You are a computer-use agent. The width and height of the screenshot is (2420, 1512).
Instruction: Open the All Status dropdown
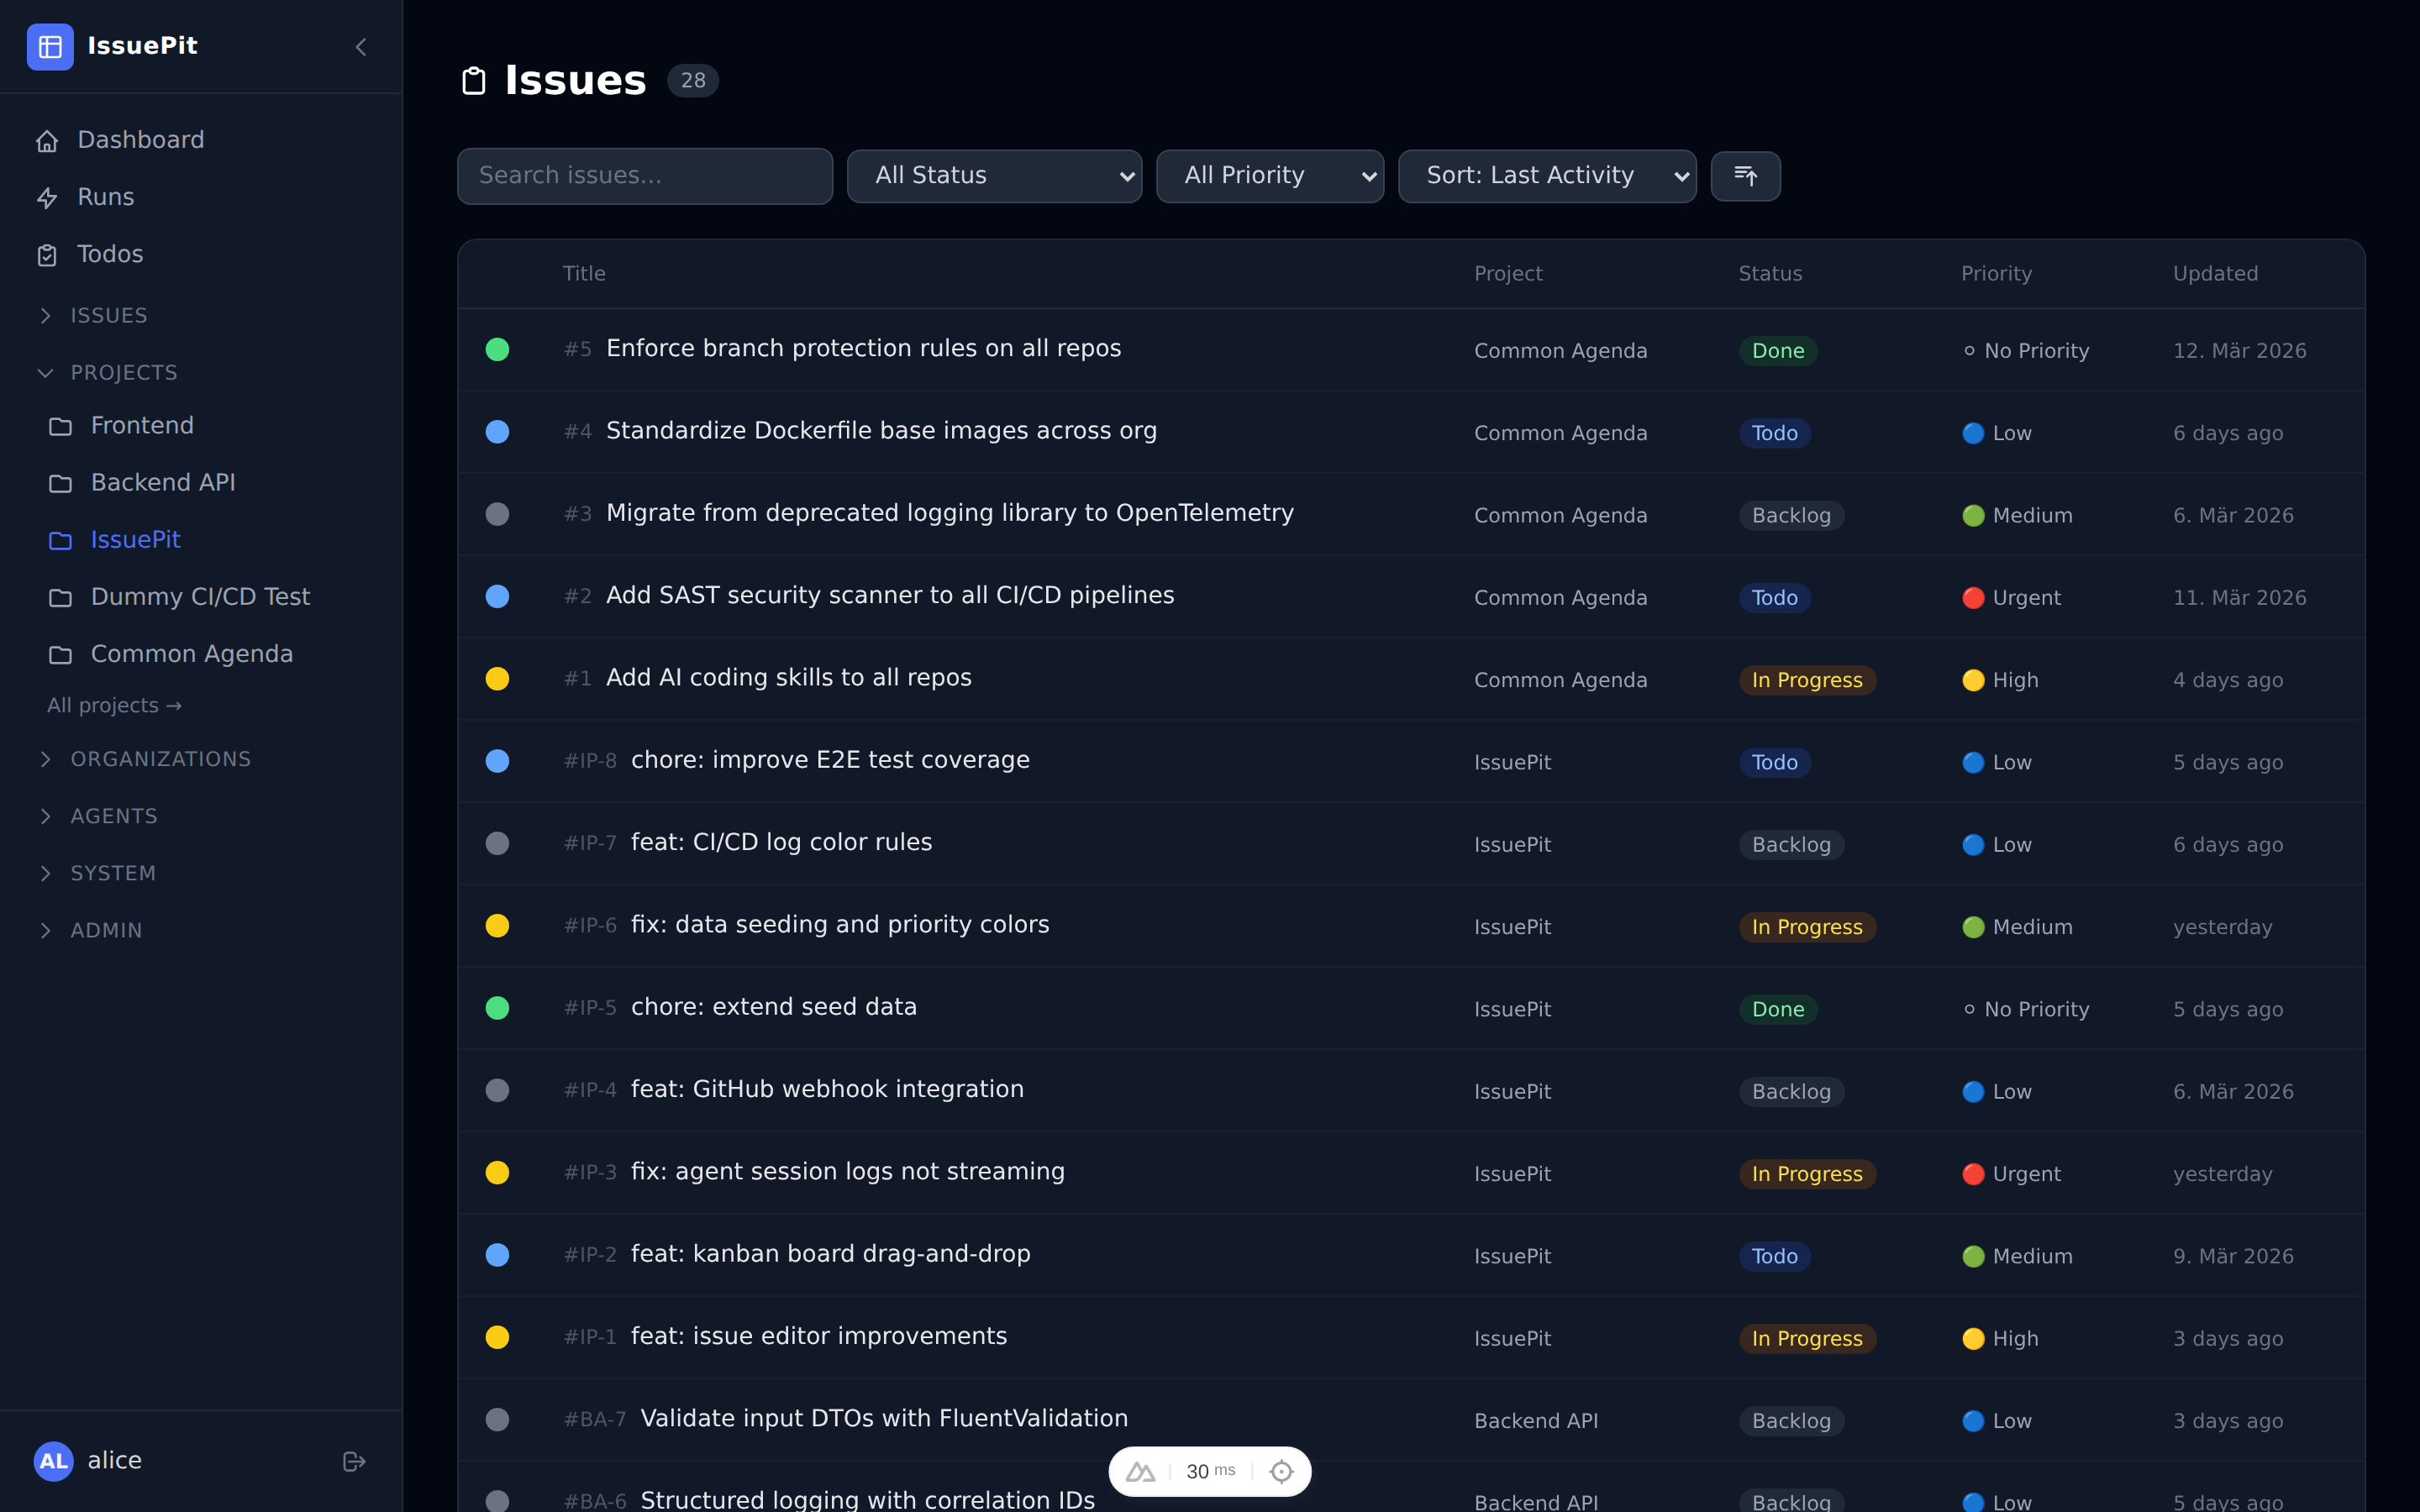click(993, 175)
